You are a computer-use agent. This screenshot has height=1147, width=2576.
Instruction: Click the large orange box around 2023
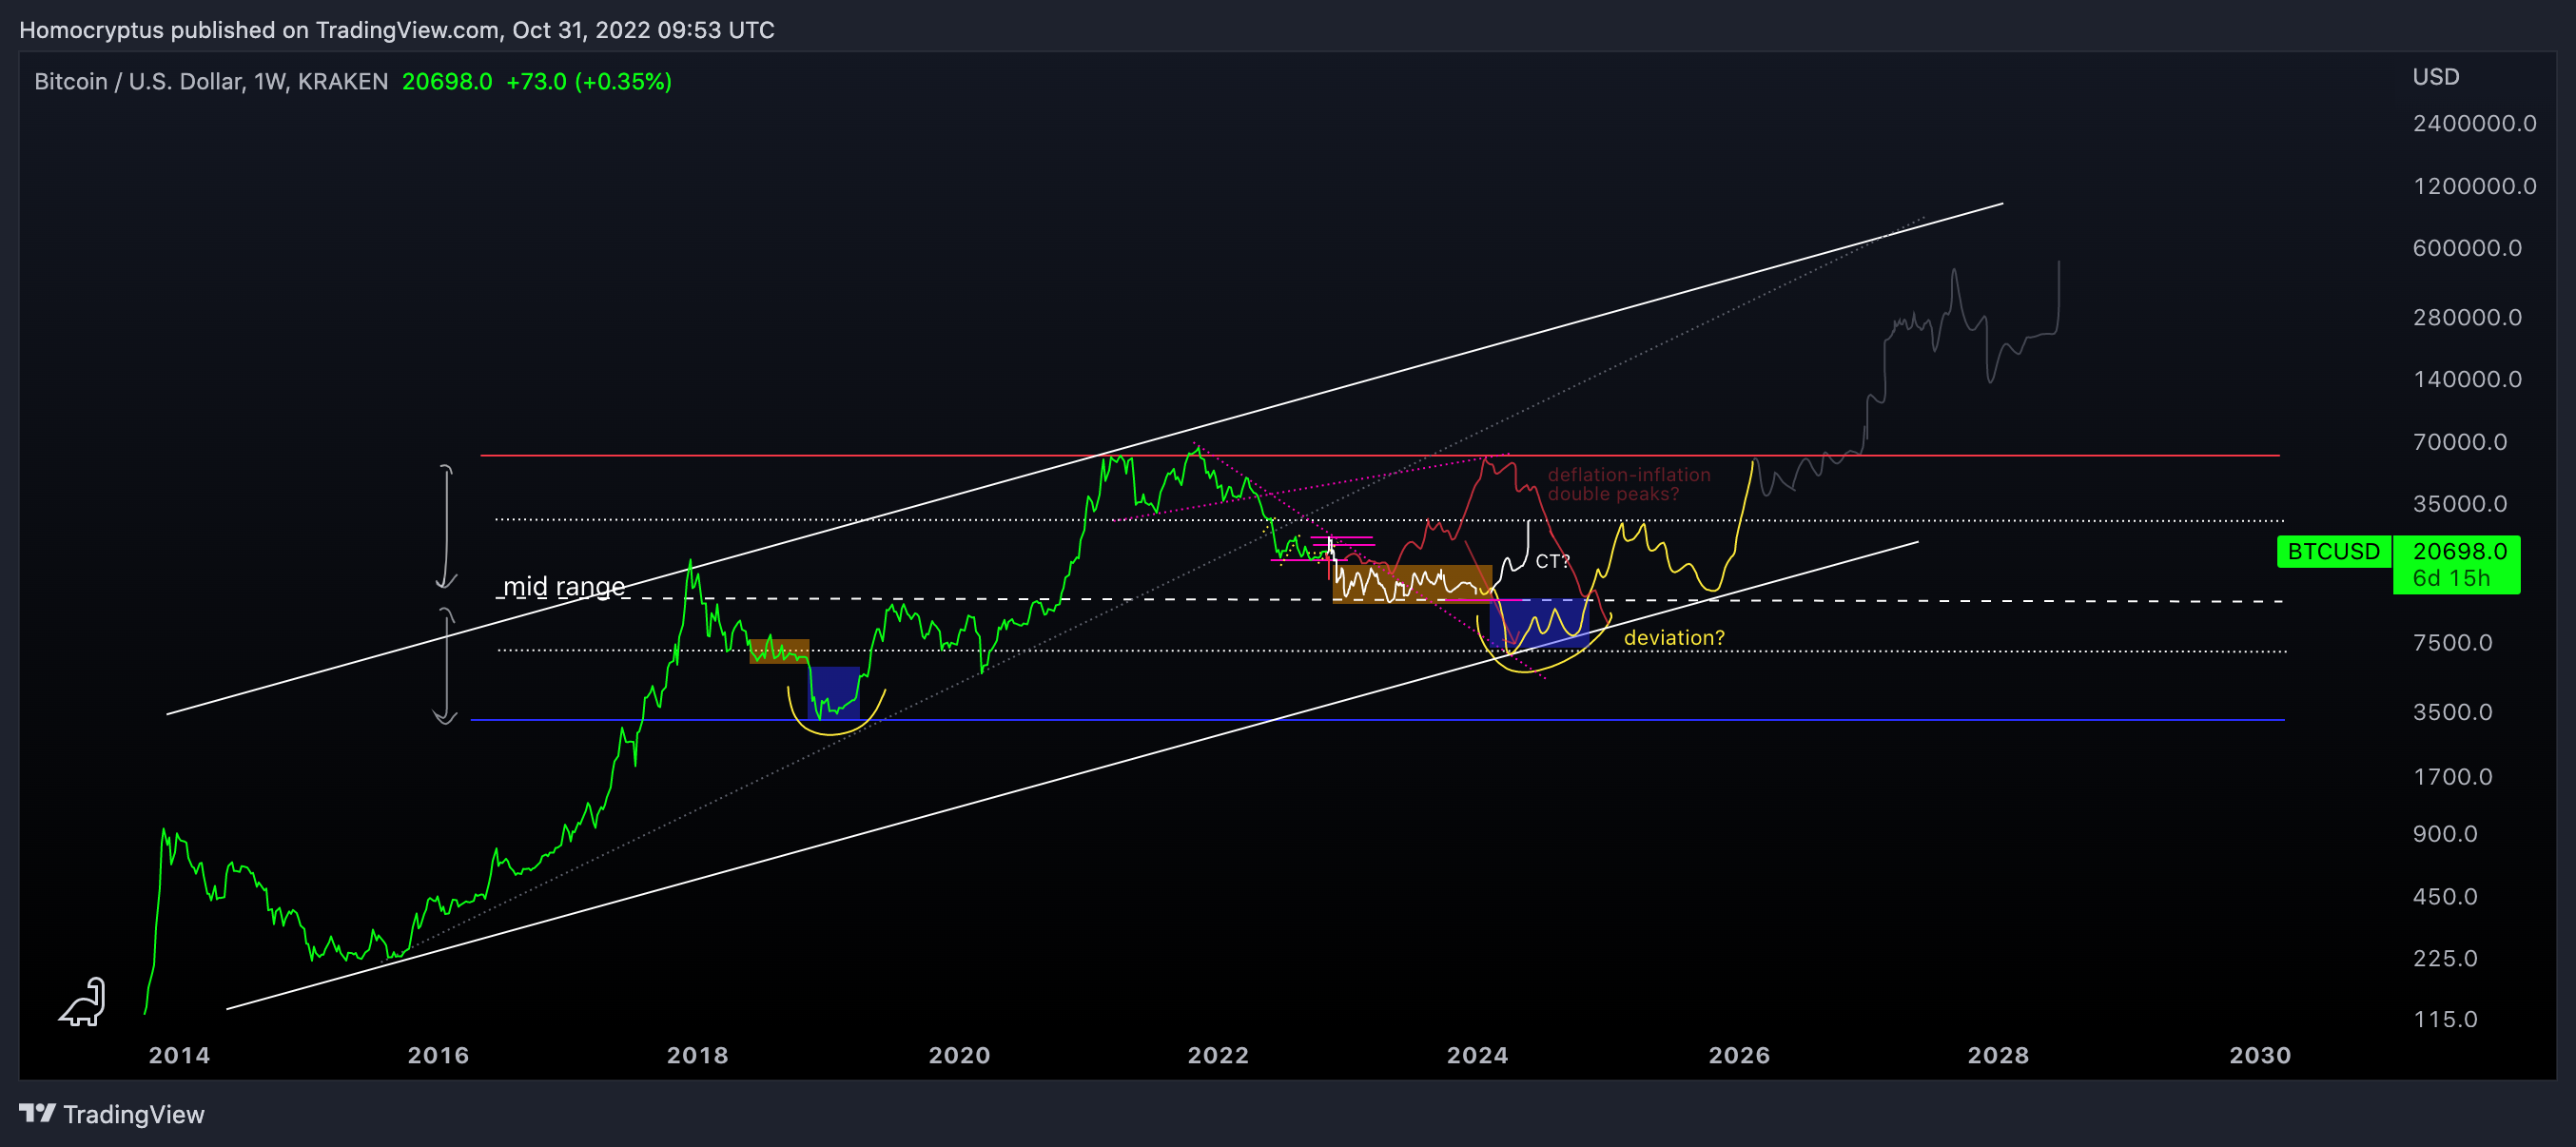(x=1412, y=584)
